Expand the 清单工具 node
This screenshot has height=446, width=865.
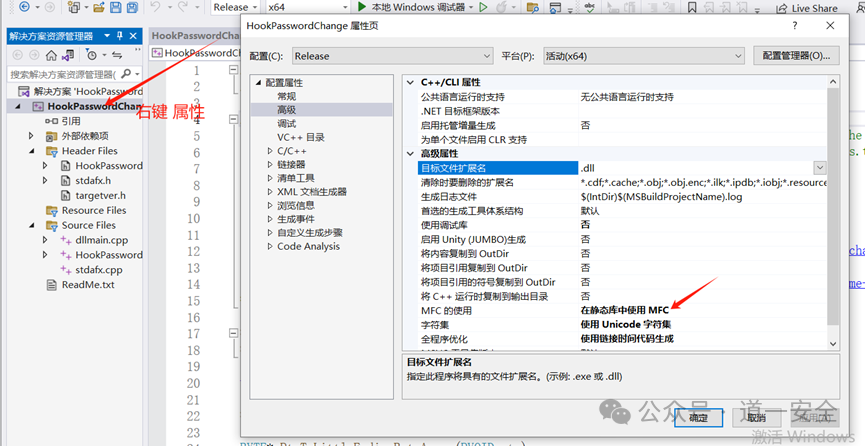tap(270, 178)
